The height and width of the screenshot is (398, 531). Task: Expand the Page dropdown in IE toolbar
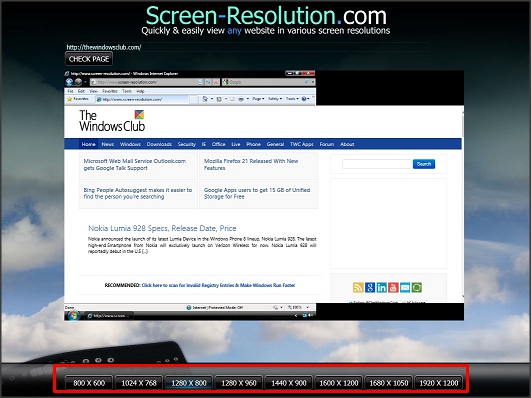click(x=258, y=99)
